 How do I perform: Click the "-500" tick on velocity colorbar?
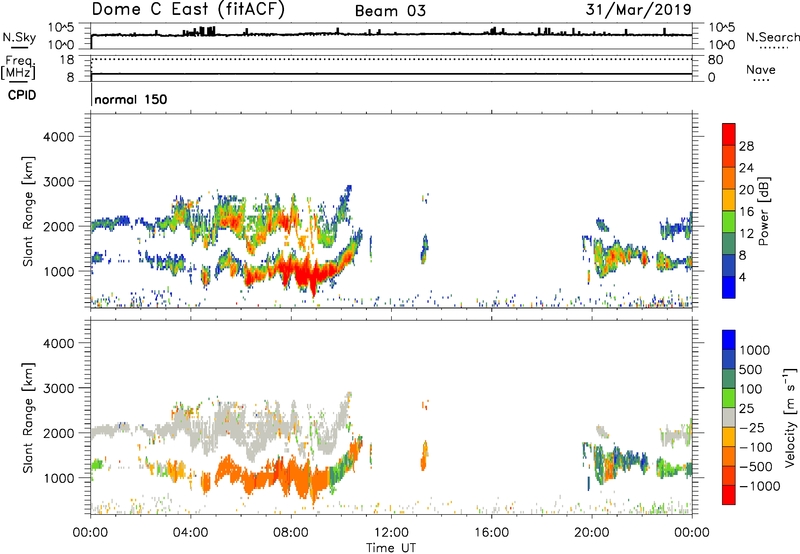coord(756,466)
